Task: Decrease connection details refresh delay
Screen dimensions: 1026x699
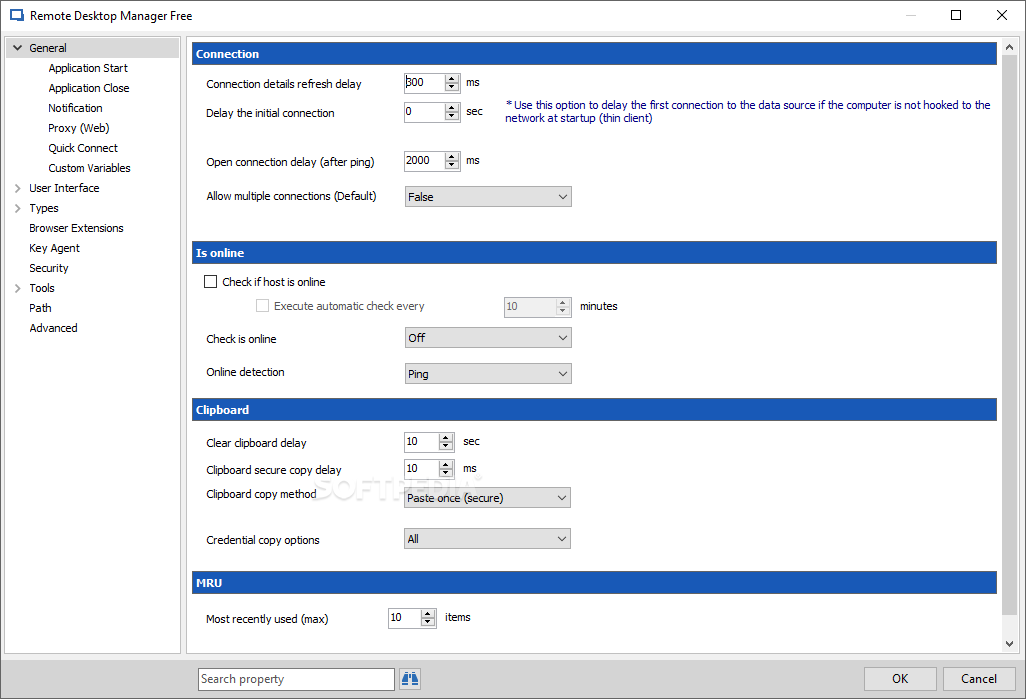Action: click(x=452, y=87)
